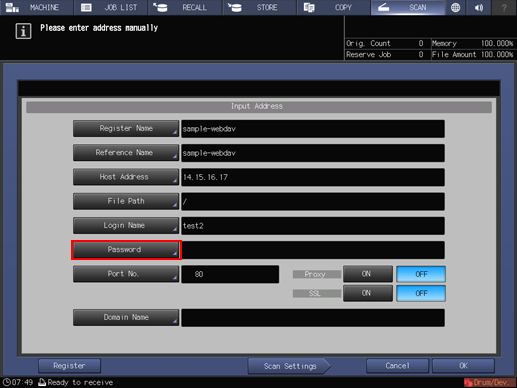The image size is (517, 388).
Task: Click the clock icon in status bar
Action: pyautogui.click(x=6, y=382)
